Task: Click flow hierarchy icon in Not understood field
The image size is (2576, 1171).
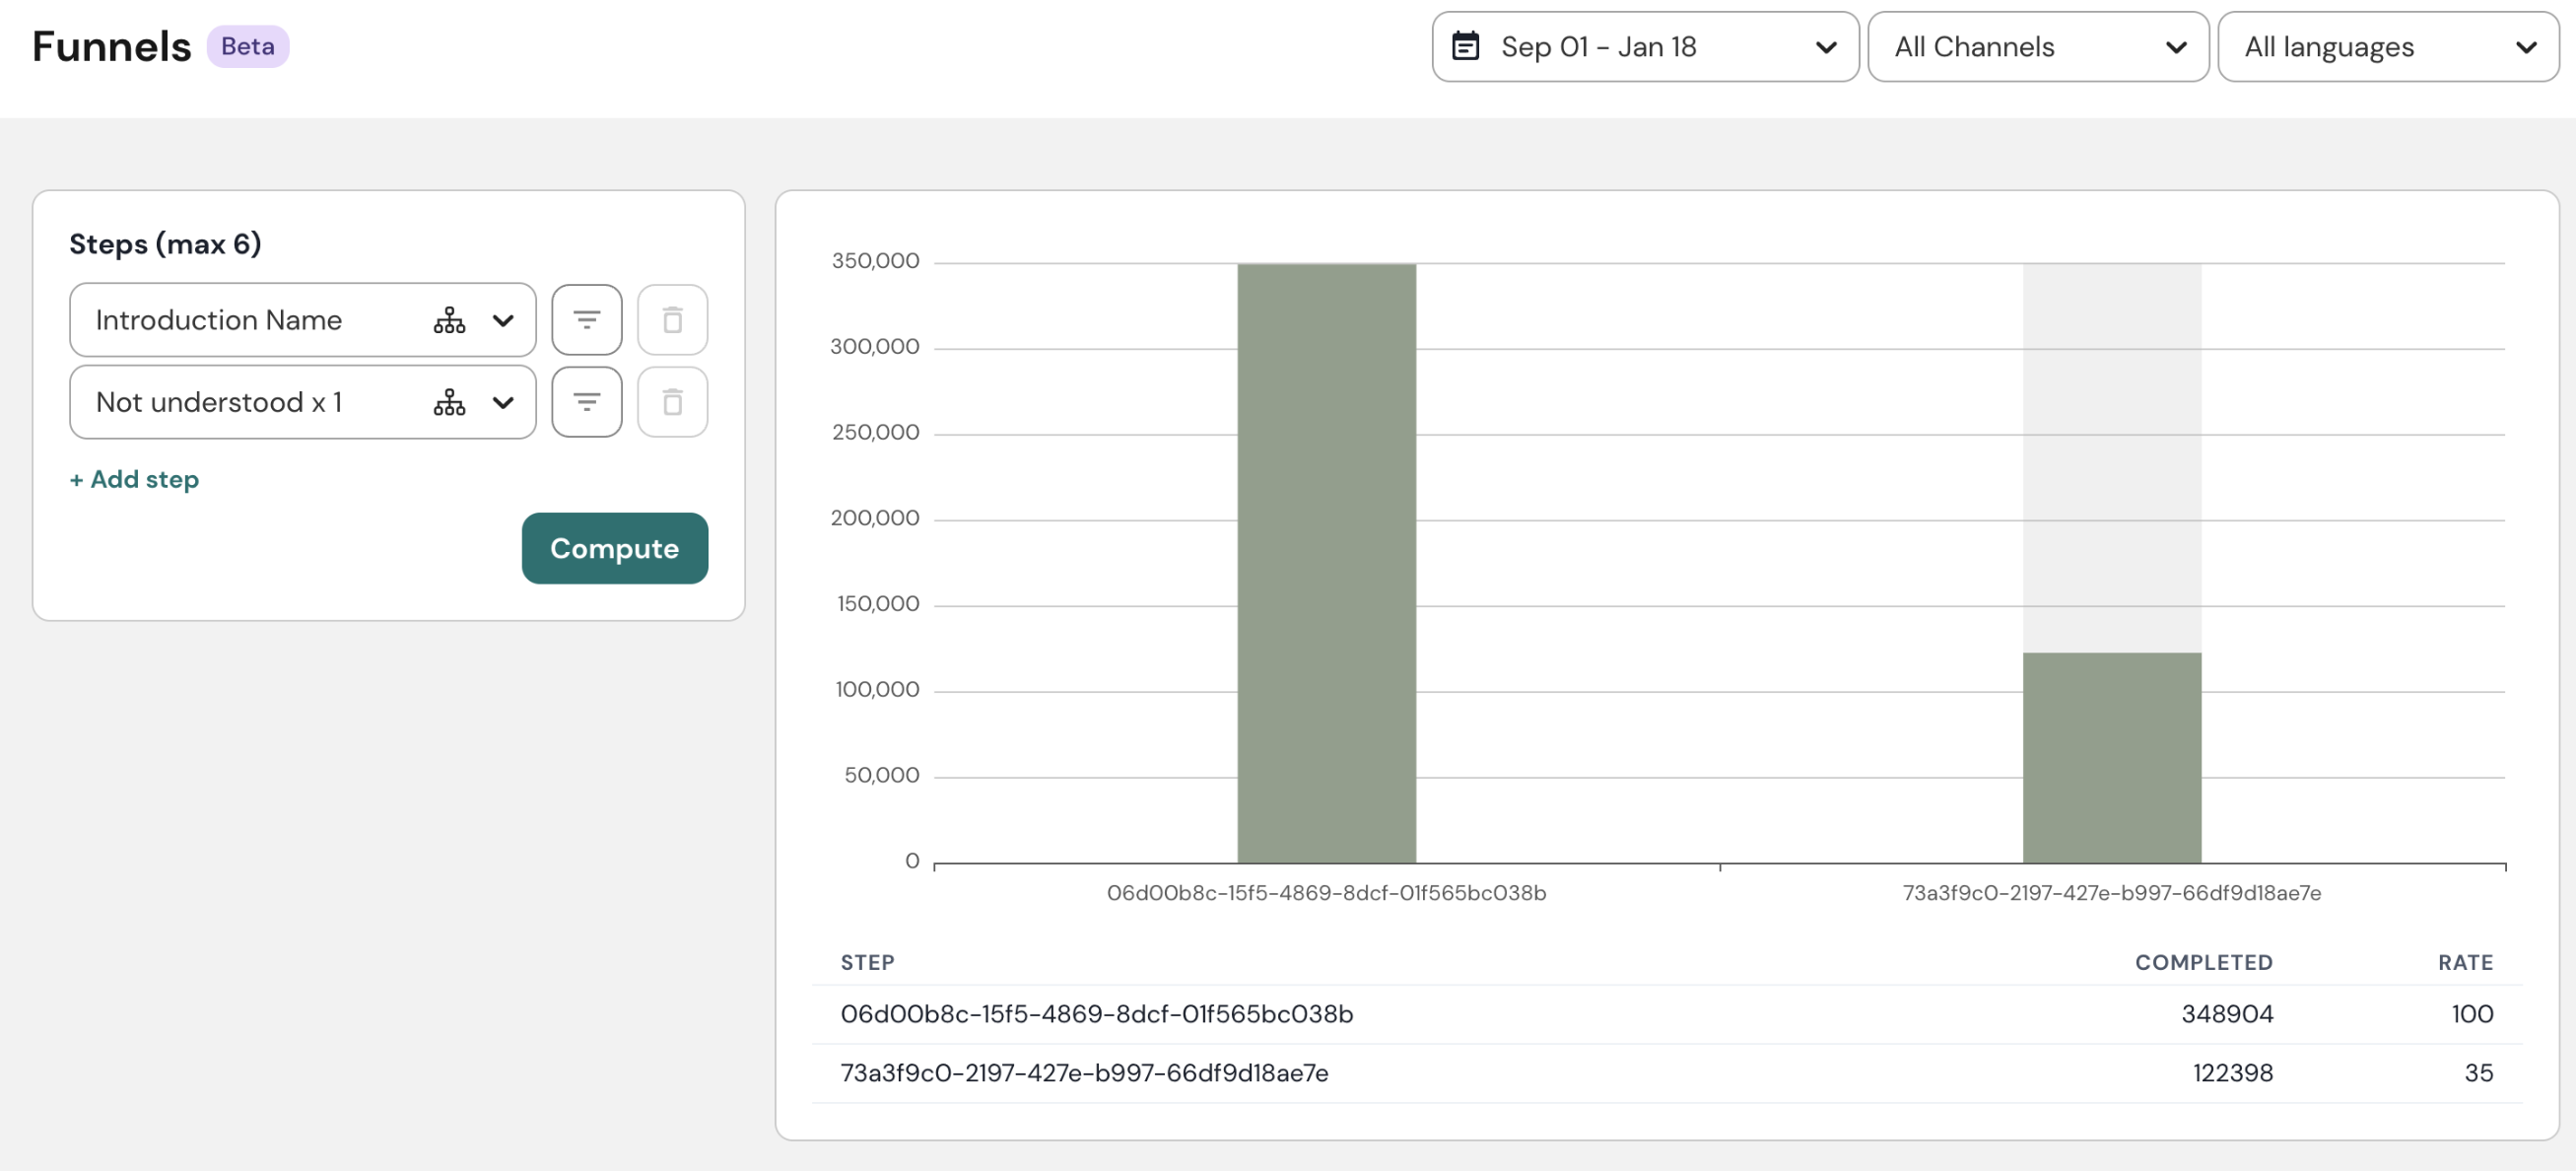Action: (x=449, y=402)
